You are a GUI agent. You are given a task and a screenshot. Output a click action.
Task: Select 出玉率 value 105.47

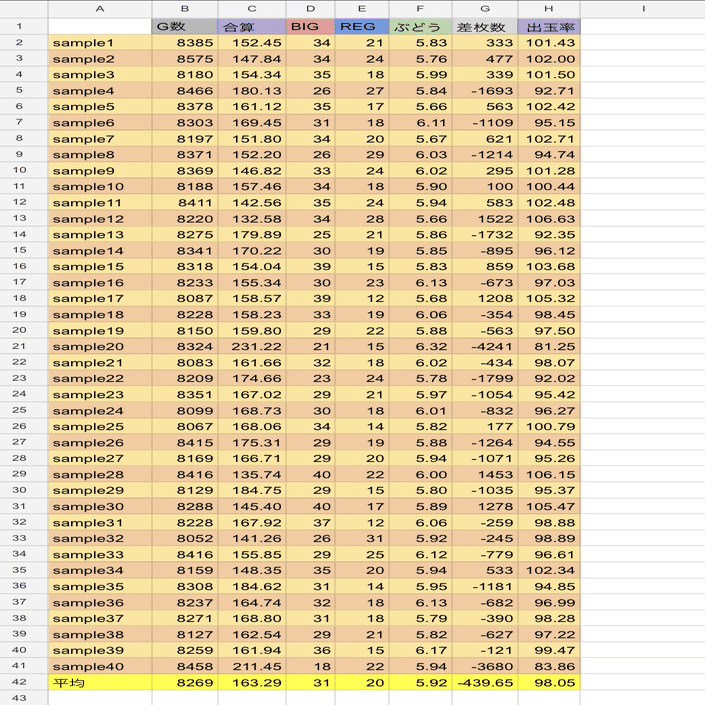pyautogui.click(x=549, y=507)
